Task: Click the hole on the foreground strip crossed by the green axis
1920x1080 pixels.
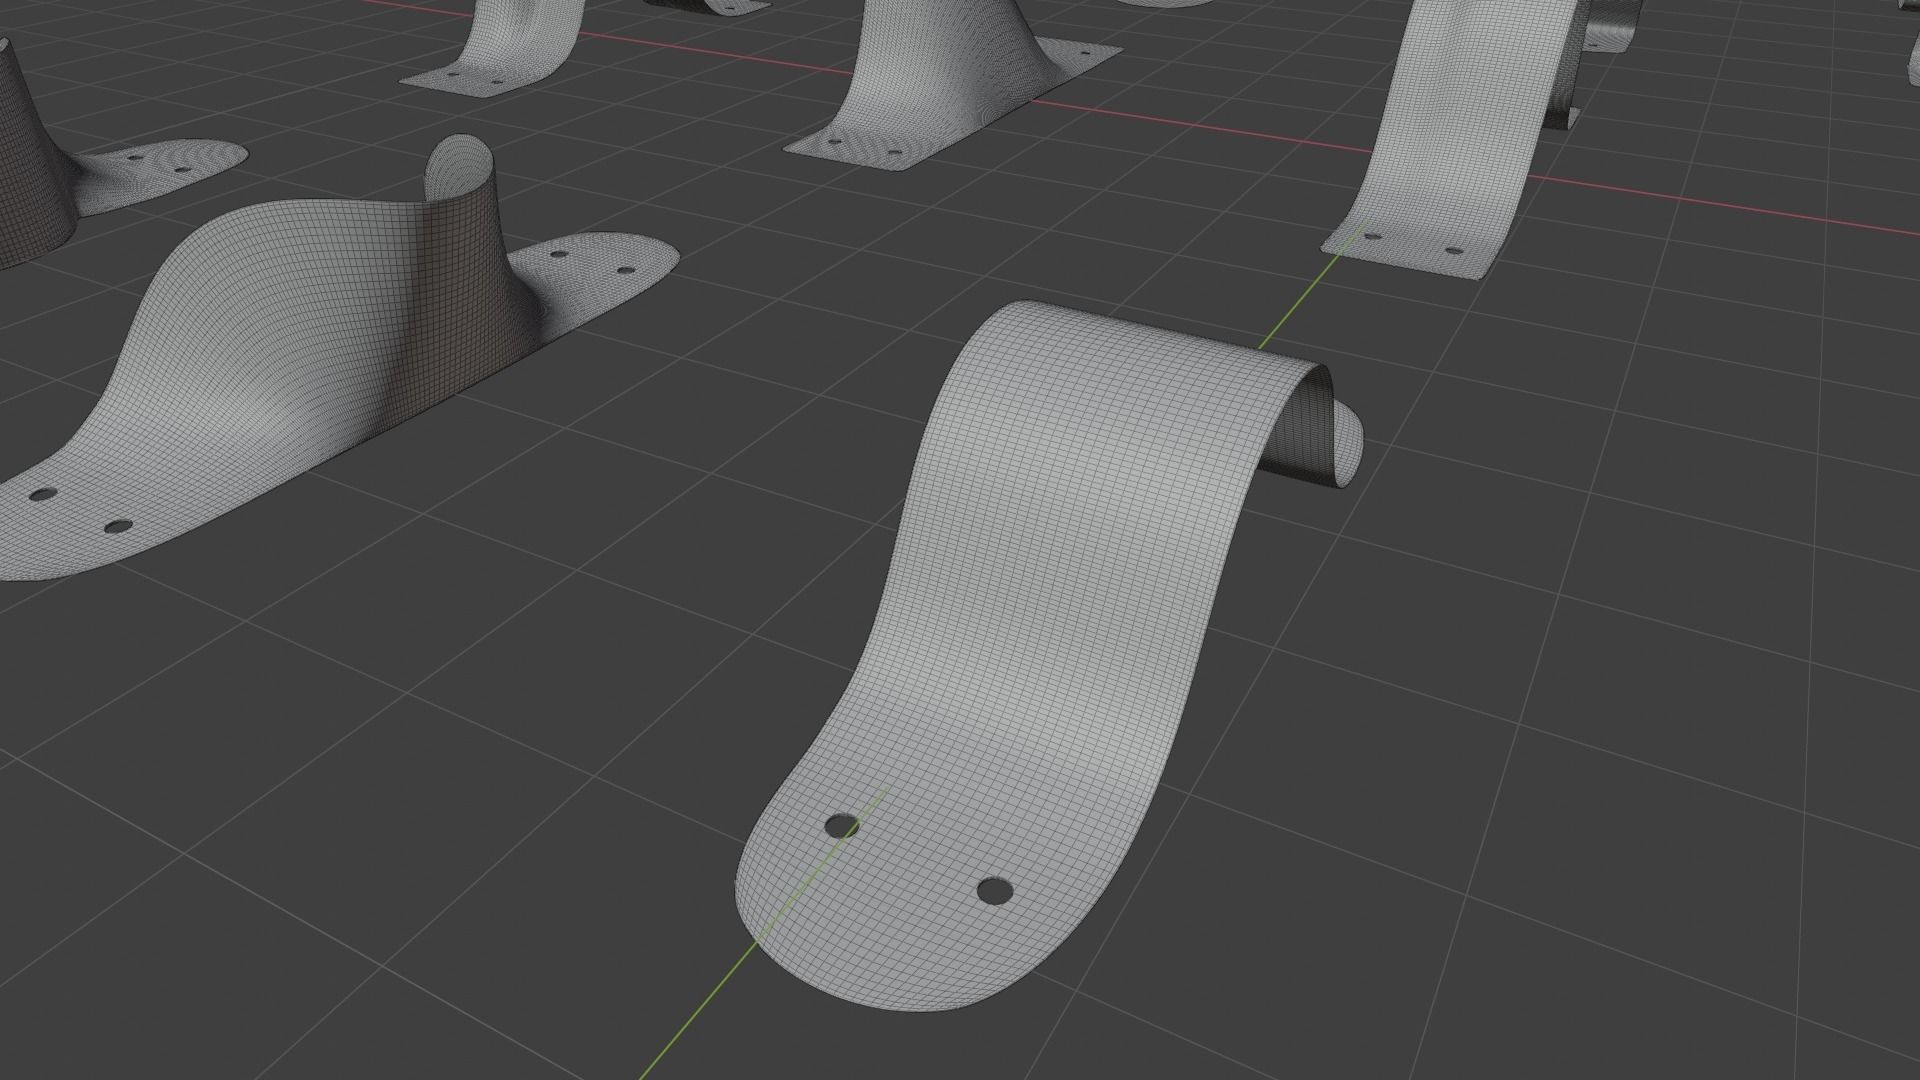Action: (842, 826)
